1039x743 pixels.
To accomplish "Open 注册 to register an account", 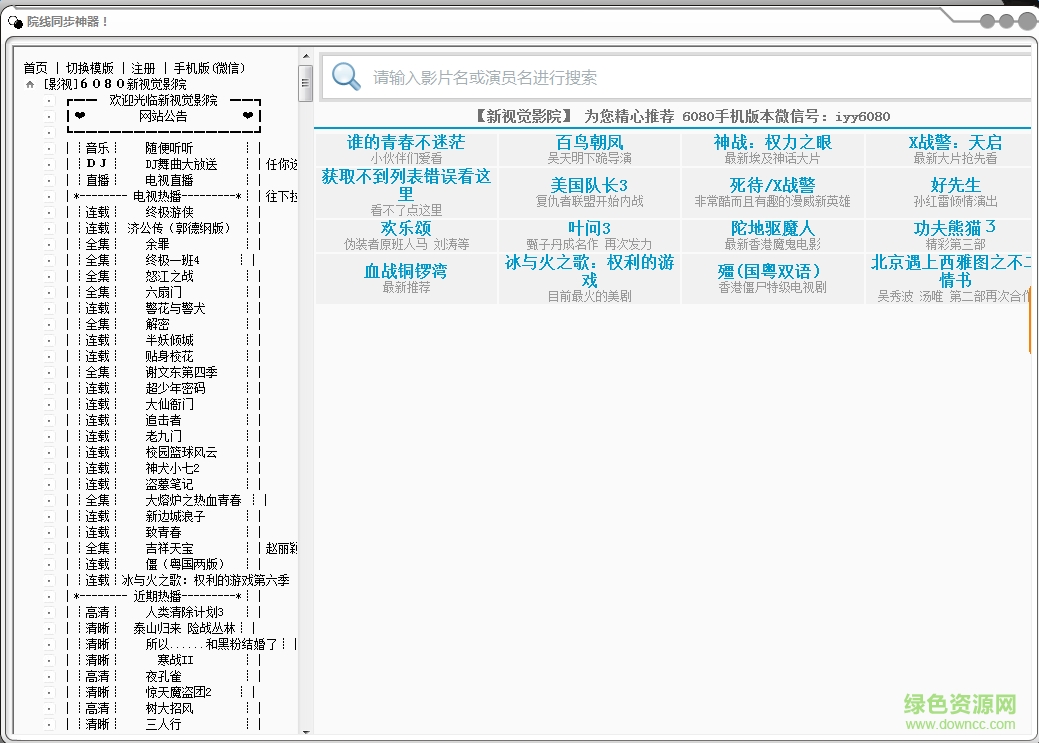I will click(x=140, y=67).
